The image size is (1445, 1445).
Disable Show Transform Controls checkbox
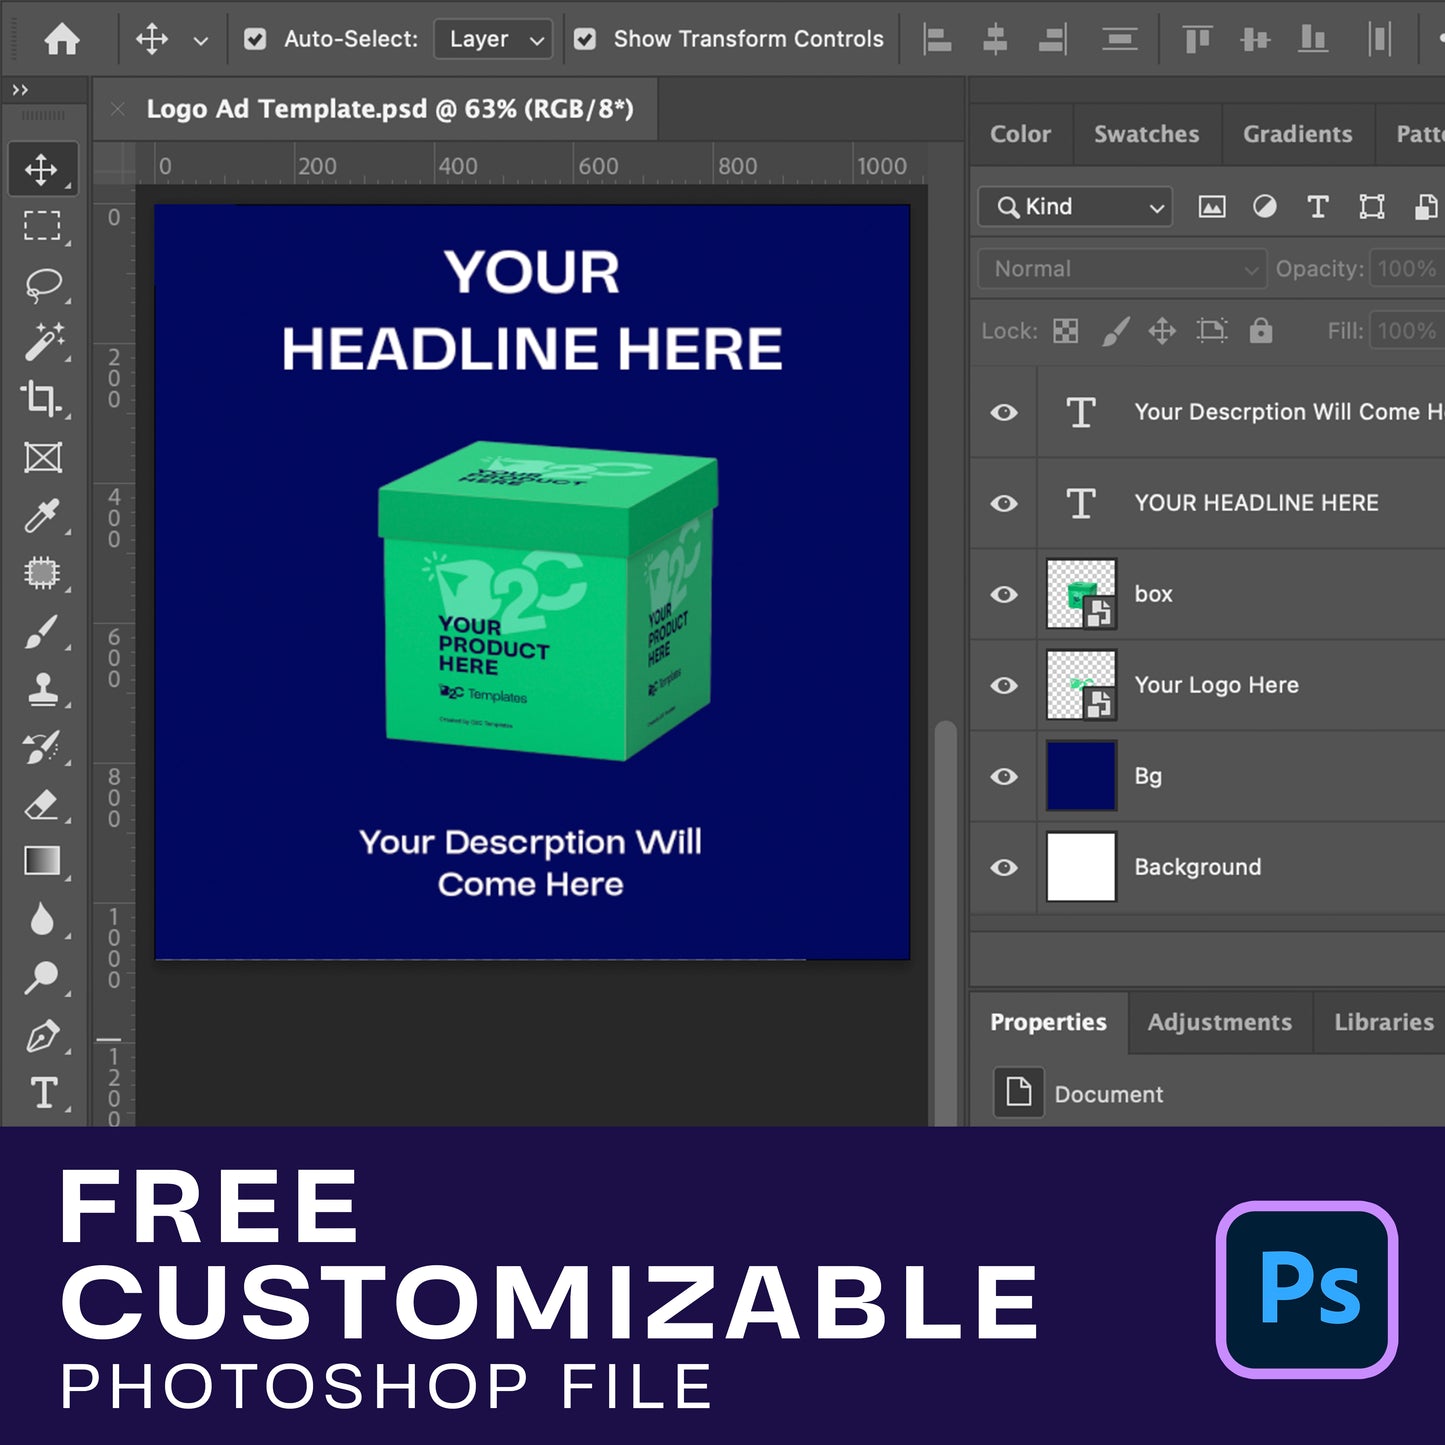tap(585, 39)
